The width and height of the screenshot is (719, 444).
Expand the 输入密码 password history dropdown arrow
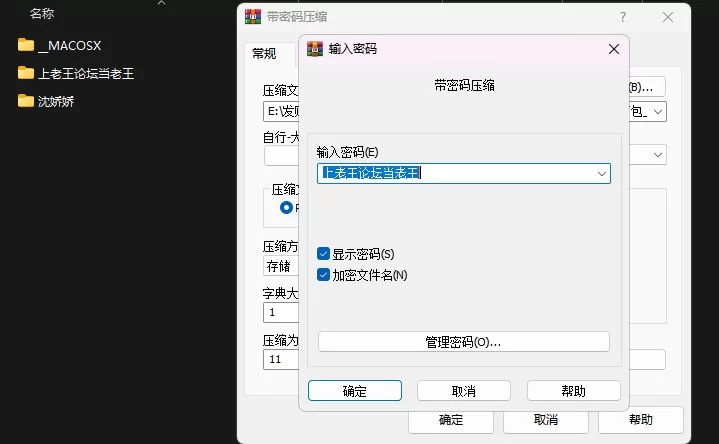(601, 173)
